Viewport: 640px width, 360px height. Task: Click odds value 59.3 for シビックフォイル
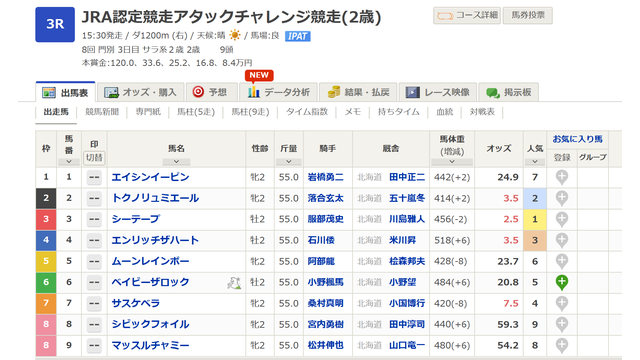[x=508, y=324]
